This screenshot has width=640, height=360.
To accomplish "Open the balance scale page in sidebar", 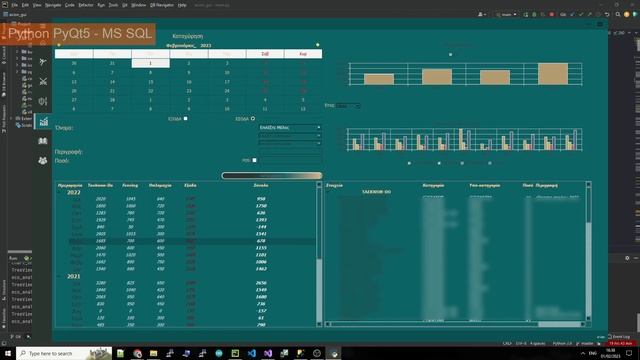I will pos(43,101).
